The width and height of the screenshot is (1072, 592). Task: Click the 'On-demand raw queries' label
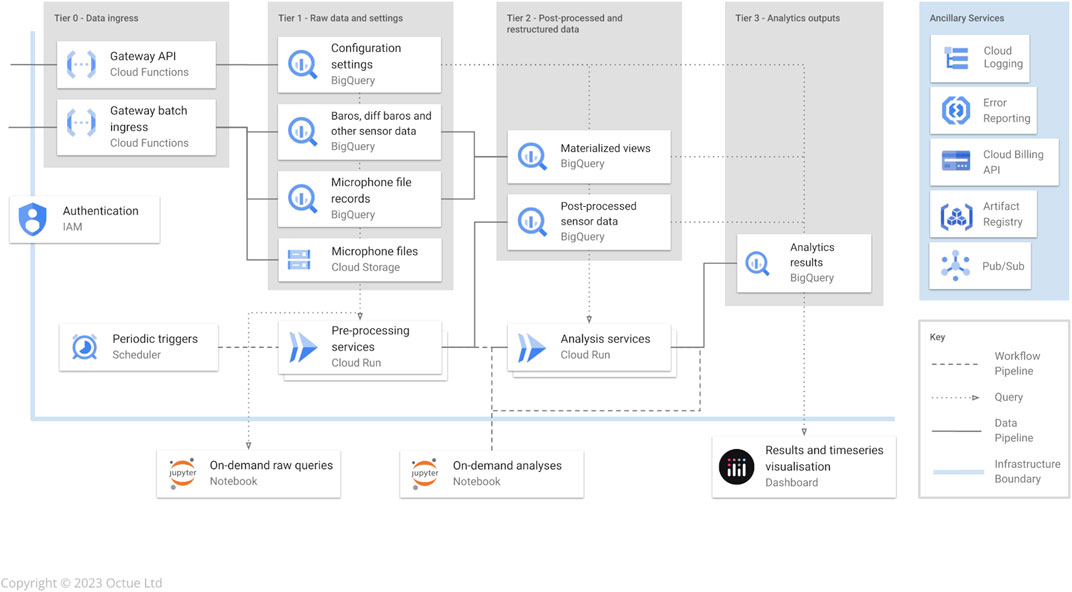point(271,465)
